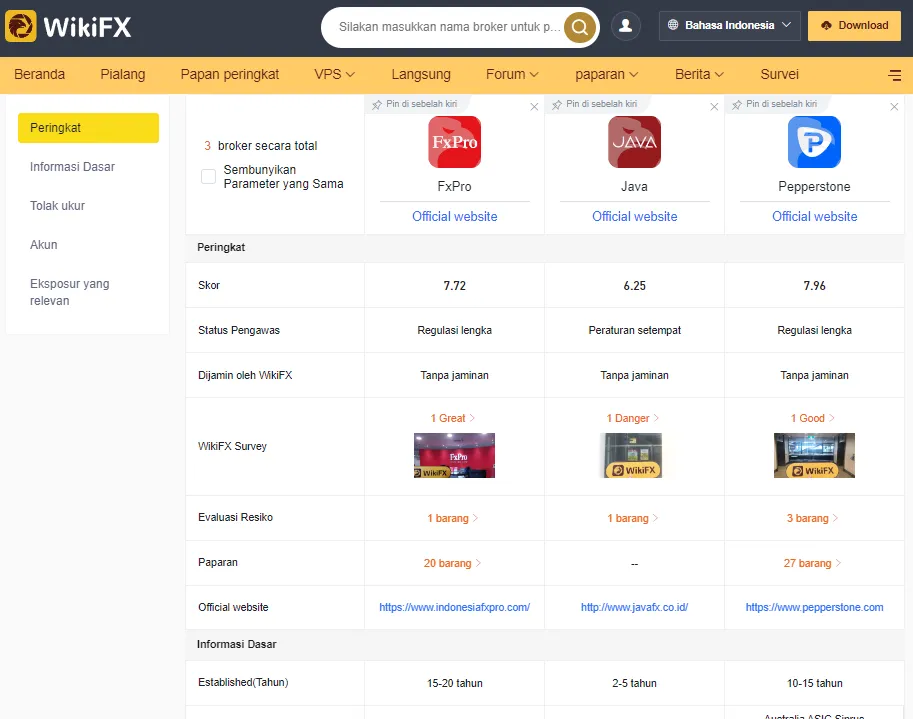Screen dimensions: 913x719
Task: Open the Langsung menu item
Action: click(421, 75)
